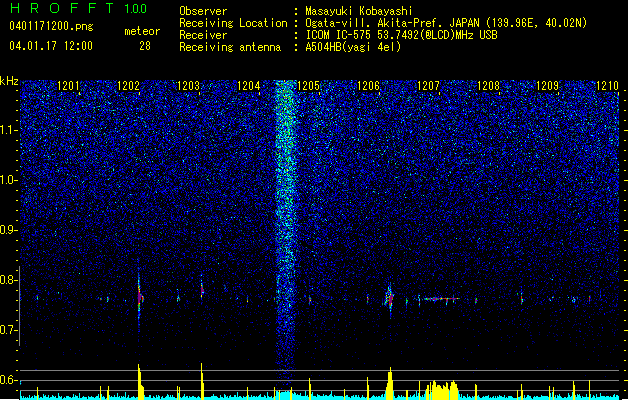Click the observer name Masayuki Kobayashi
The width and height of the screenshot is (629, 400).
pyautogui.click(x=359, y=11)
